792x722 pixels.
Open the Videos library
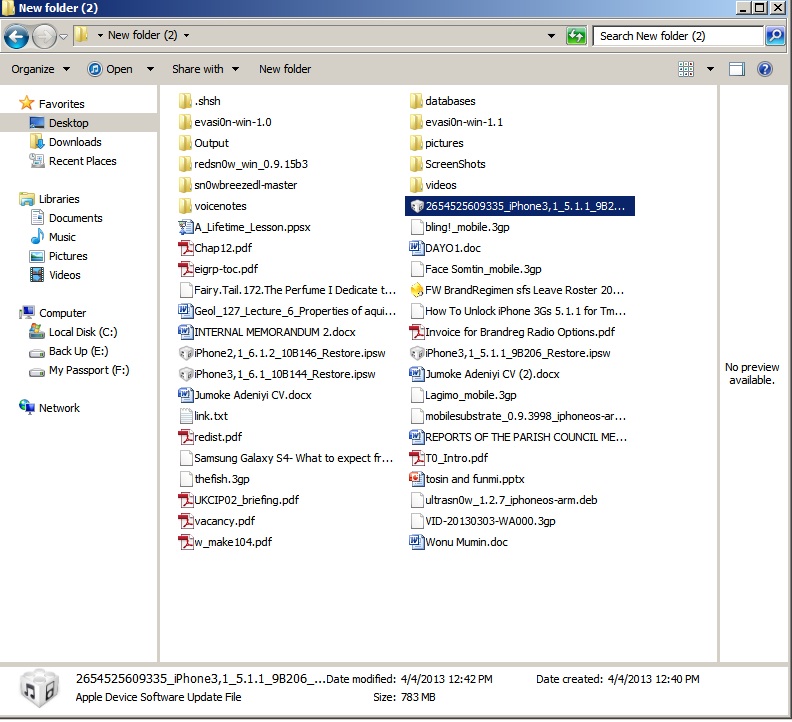point(55,275)
